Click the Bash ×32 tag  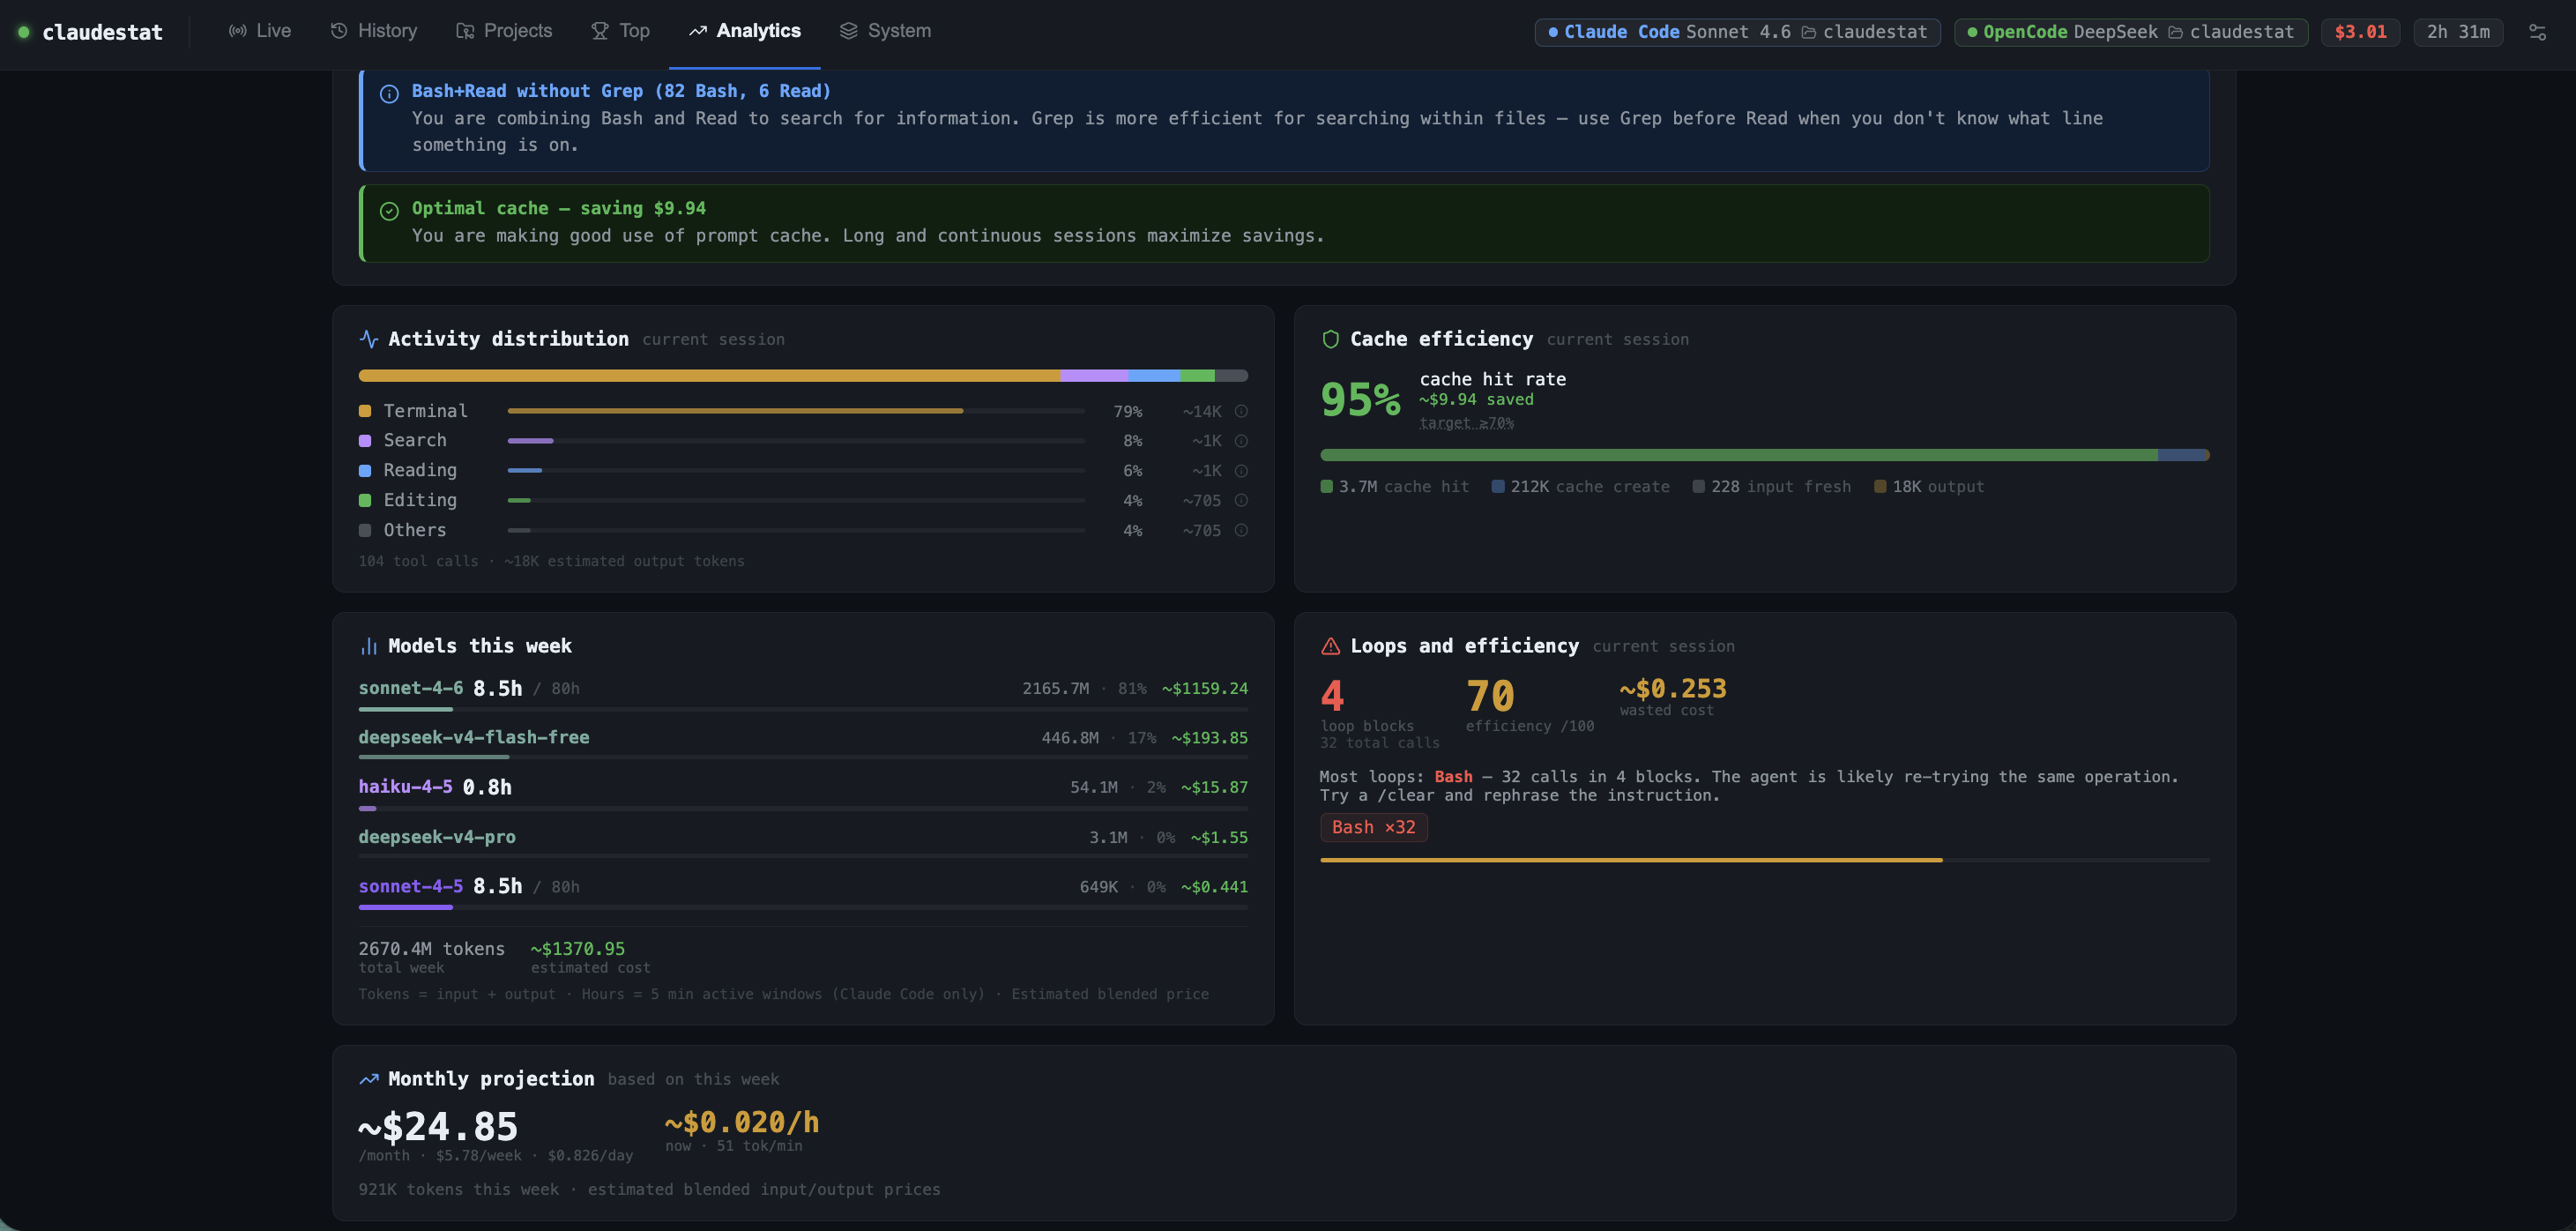tap(1373, 827)
